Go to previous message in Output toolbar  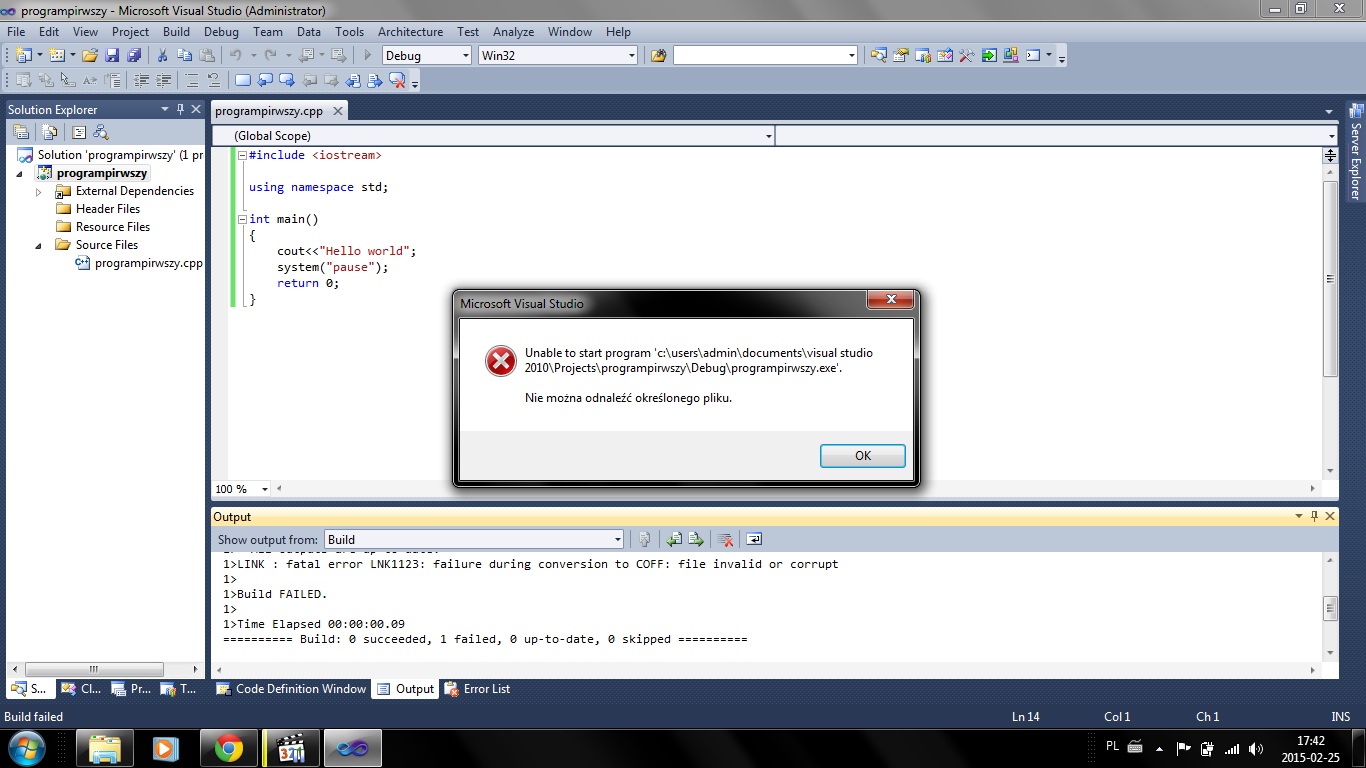point(674,539)
